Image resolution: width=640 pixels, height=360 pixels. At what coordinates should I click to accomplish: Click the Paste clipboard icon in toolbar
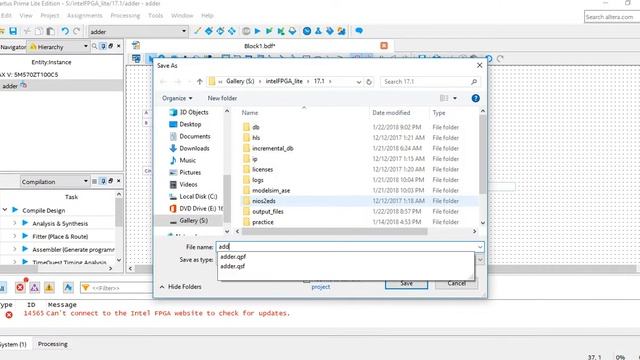(51, 31)
